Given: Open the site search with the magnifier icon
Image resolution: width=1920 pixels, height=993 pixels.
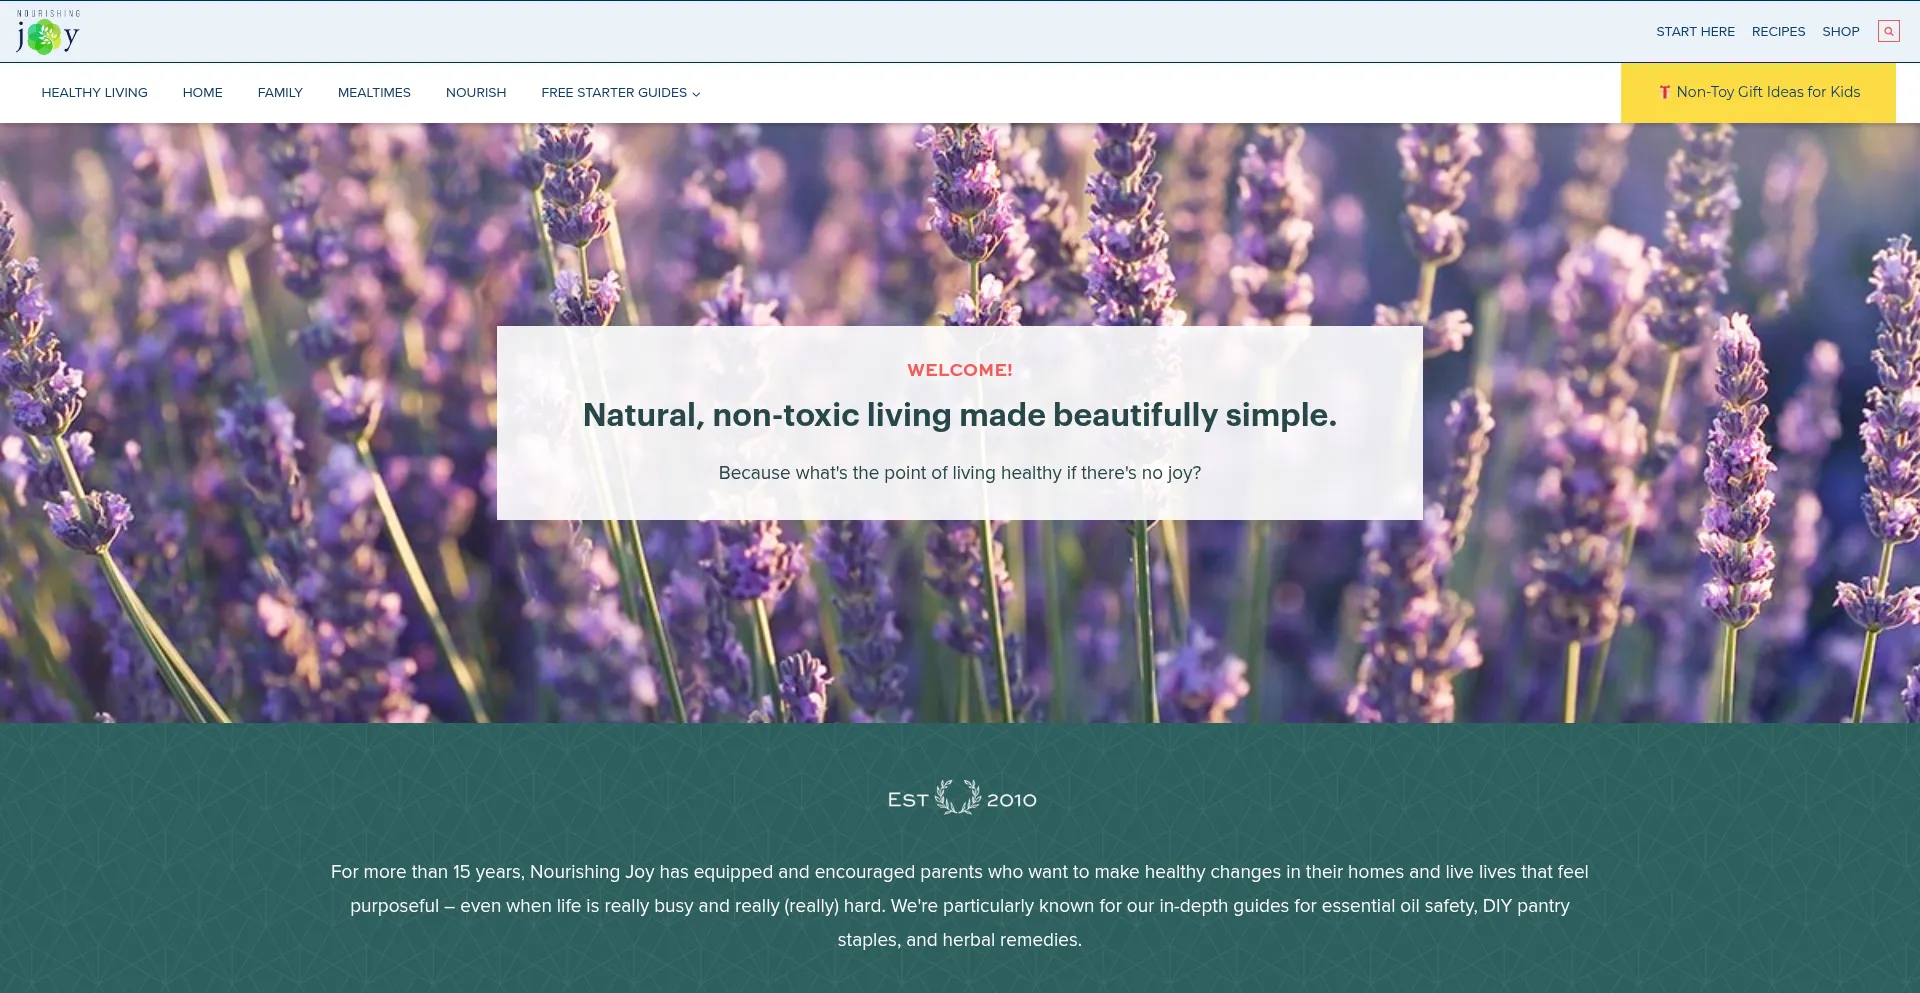Looking at the screenshot, I should click(x=1888, y=31).
